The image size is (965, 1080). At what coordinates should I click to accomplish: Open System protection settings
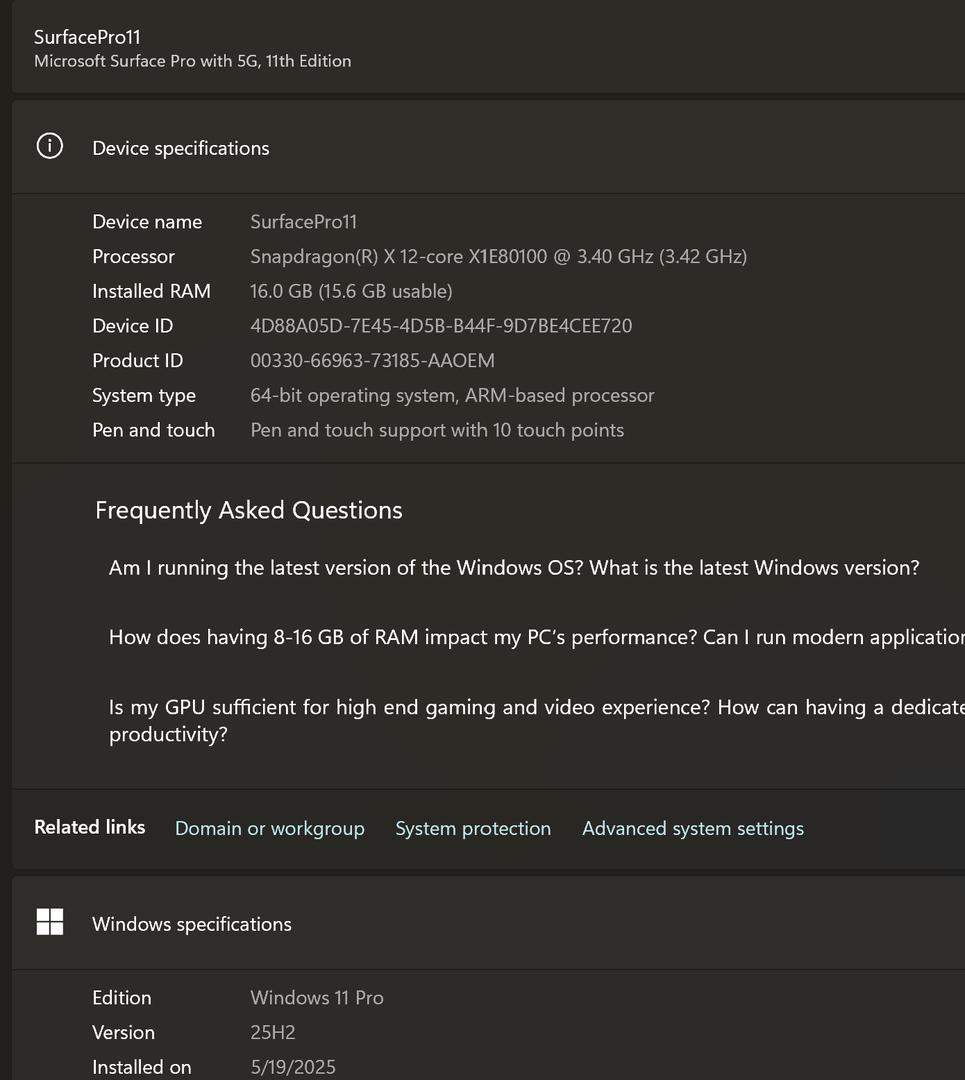pyautogui.click(x=472, y=828)
